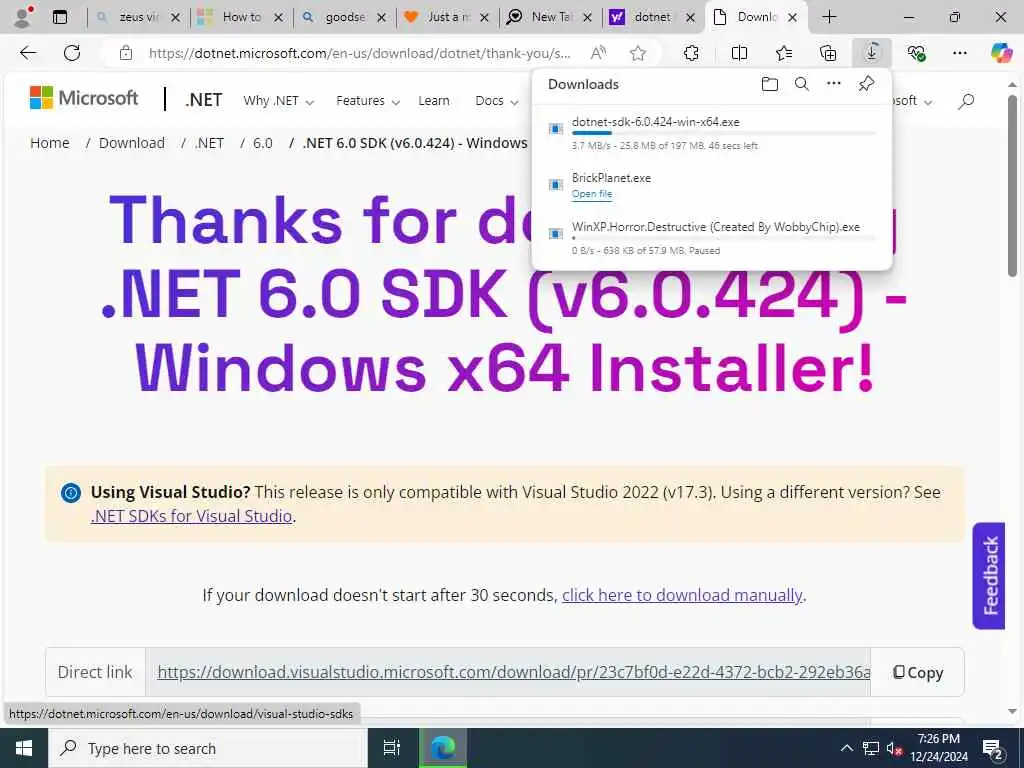Start Read aloud from address bar
The image size is (1024, 768).
(598, 53)
